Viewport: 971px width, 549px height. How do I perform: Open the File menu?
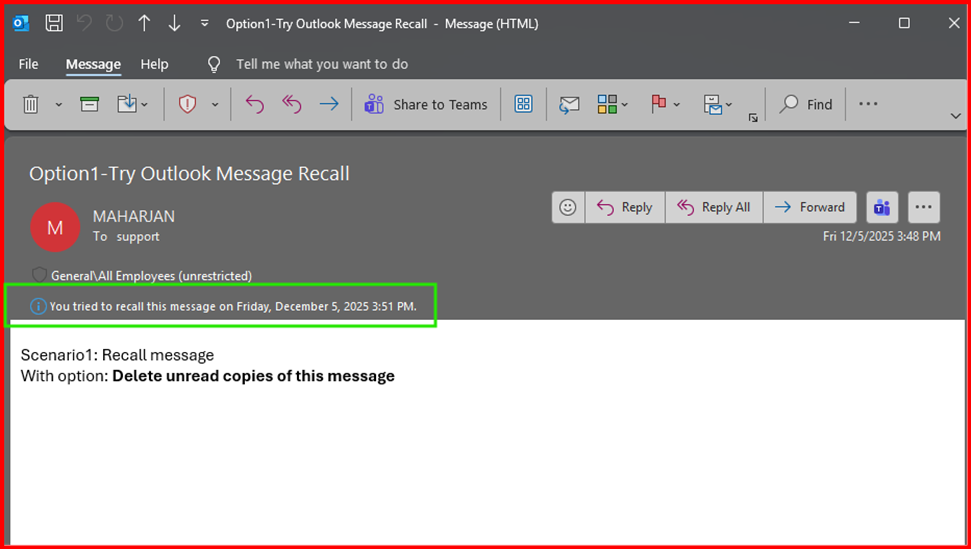pyautogui.click(x=28, y=64)
